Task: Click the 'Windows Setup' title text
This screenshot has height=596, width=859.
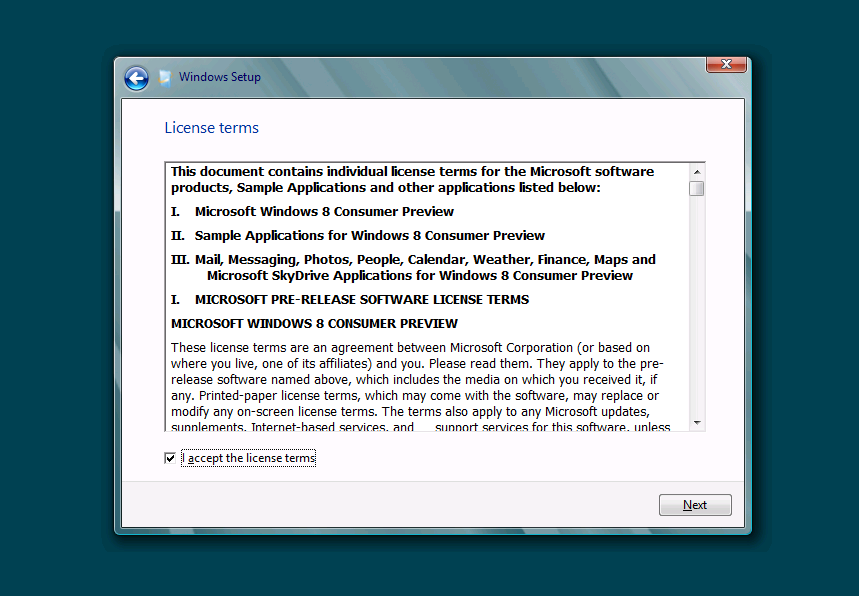Action: click(x=220, y=77)
